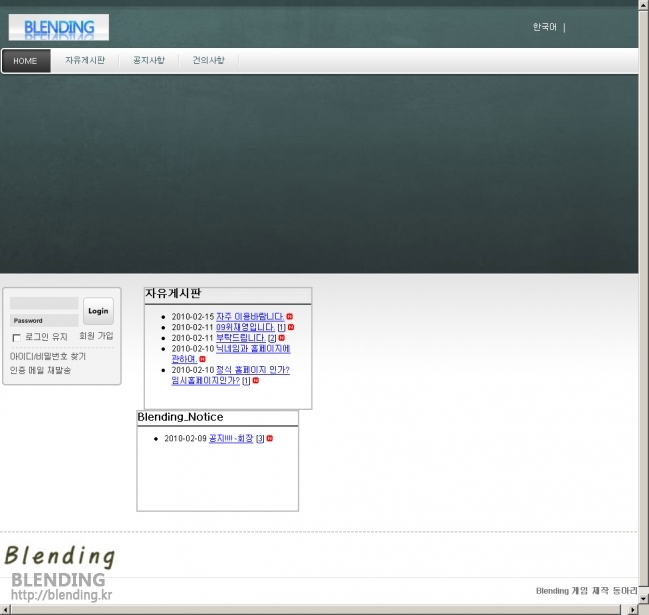Click the horizontal scrollbar track

(x=315, y=610)
